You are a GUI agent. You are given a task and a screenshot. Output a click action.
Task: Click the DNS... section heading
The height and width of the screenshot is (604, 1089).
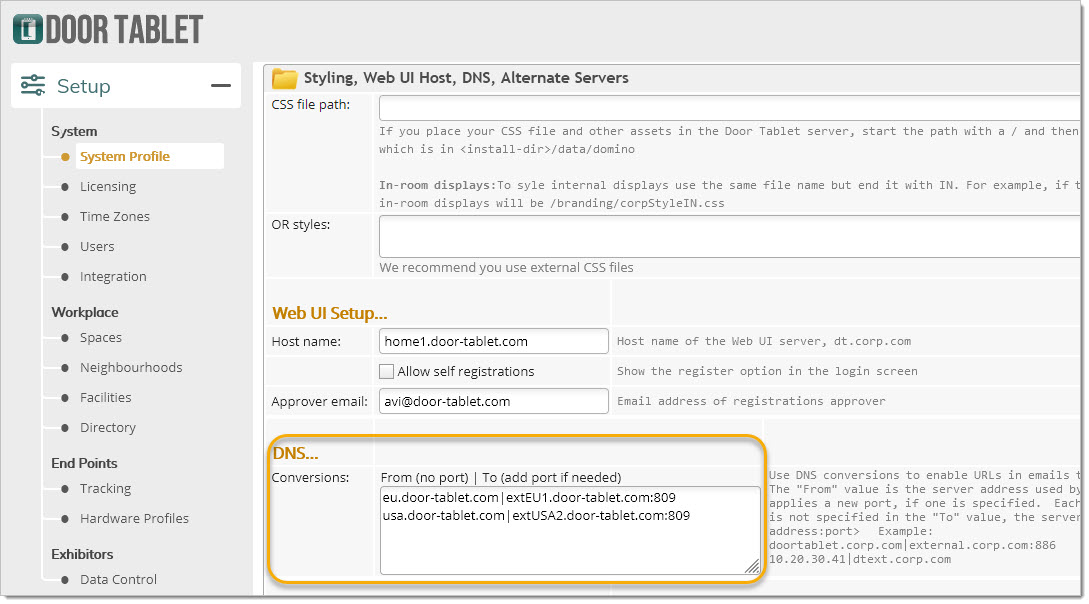tap(295, 453)
